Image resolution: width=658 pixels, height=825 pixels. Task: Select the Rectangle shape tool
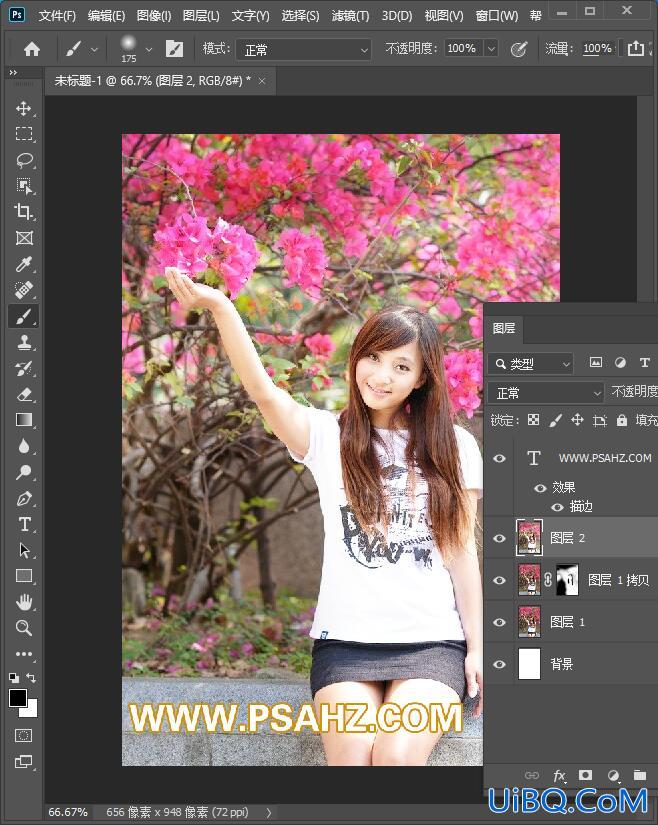pyautogui.click(x=24, y=576)
